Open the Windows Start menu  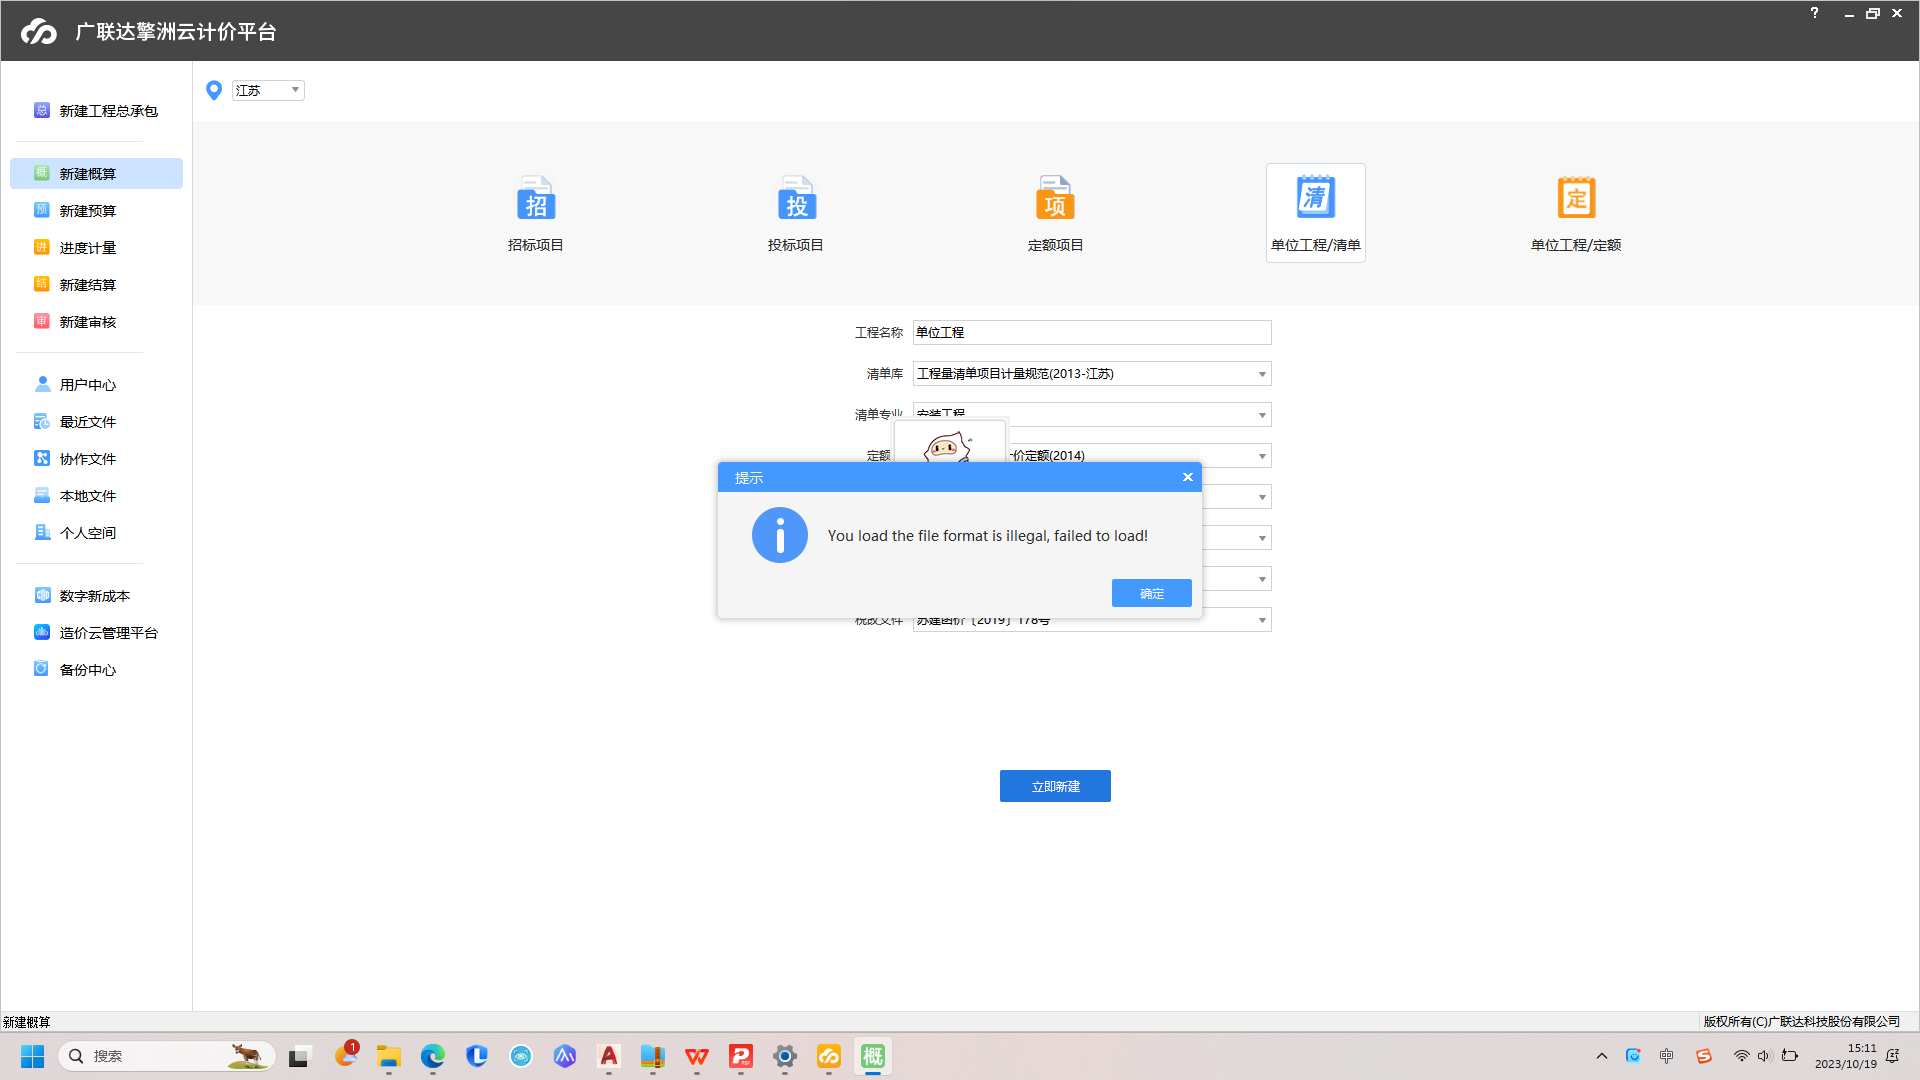click(32, 1056)
